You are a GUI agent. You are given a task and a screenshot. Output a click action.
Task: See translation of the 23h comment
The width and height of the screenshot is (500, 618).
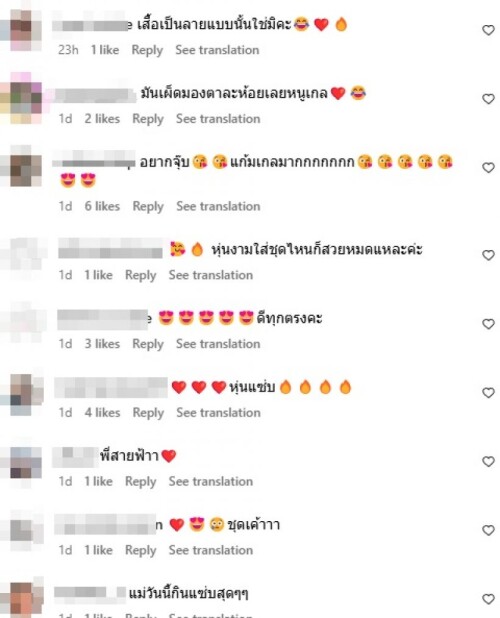(217, 50)
